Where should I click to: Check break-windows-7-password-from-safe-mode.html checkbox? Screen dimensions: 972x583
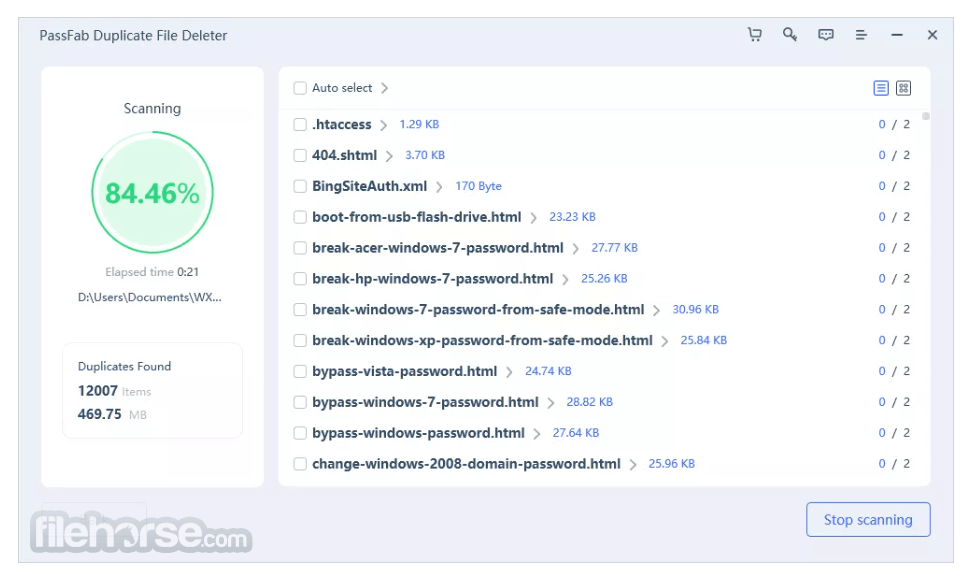pyautogui.click(x=300, y=309)
